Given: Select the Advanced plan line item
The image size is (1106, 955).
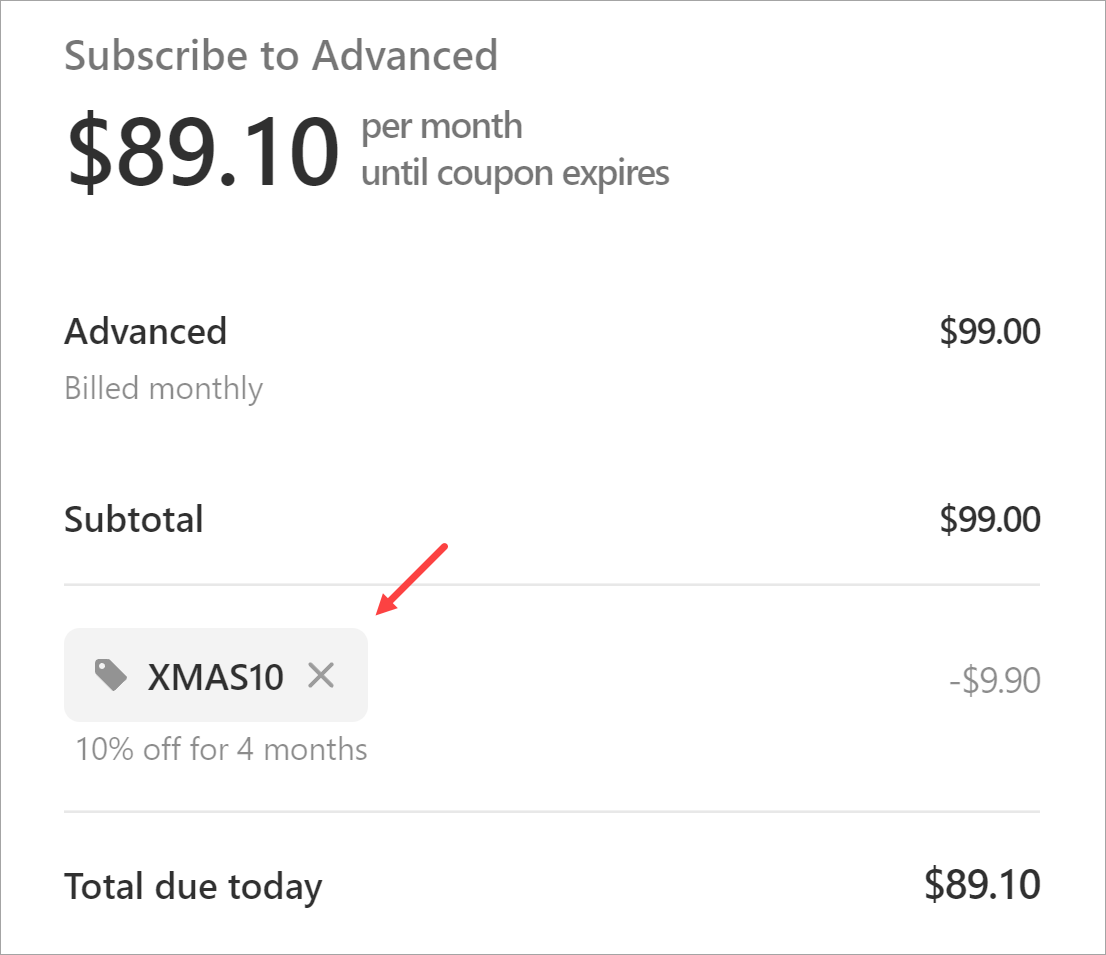Looking at the screenshot, I should [x=146, y=331].
